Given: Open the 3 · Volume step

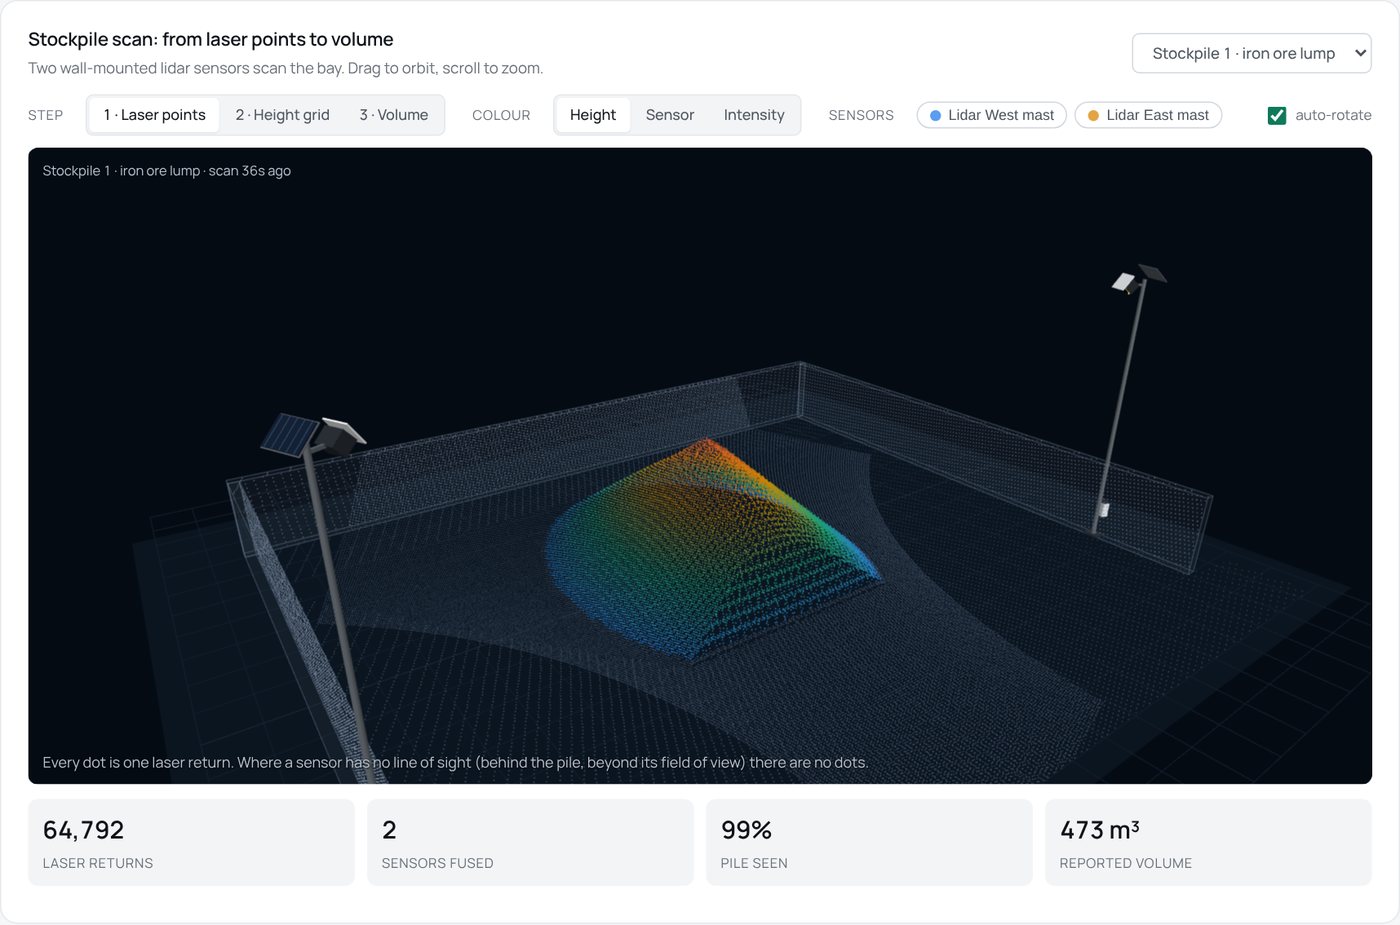Looking at the screenshot, I should (393, 115).
